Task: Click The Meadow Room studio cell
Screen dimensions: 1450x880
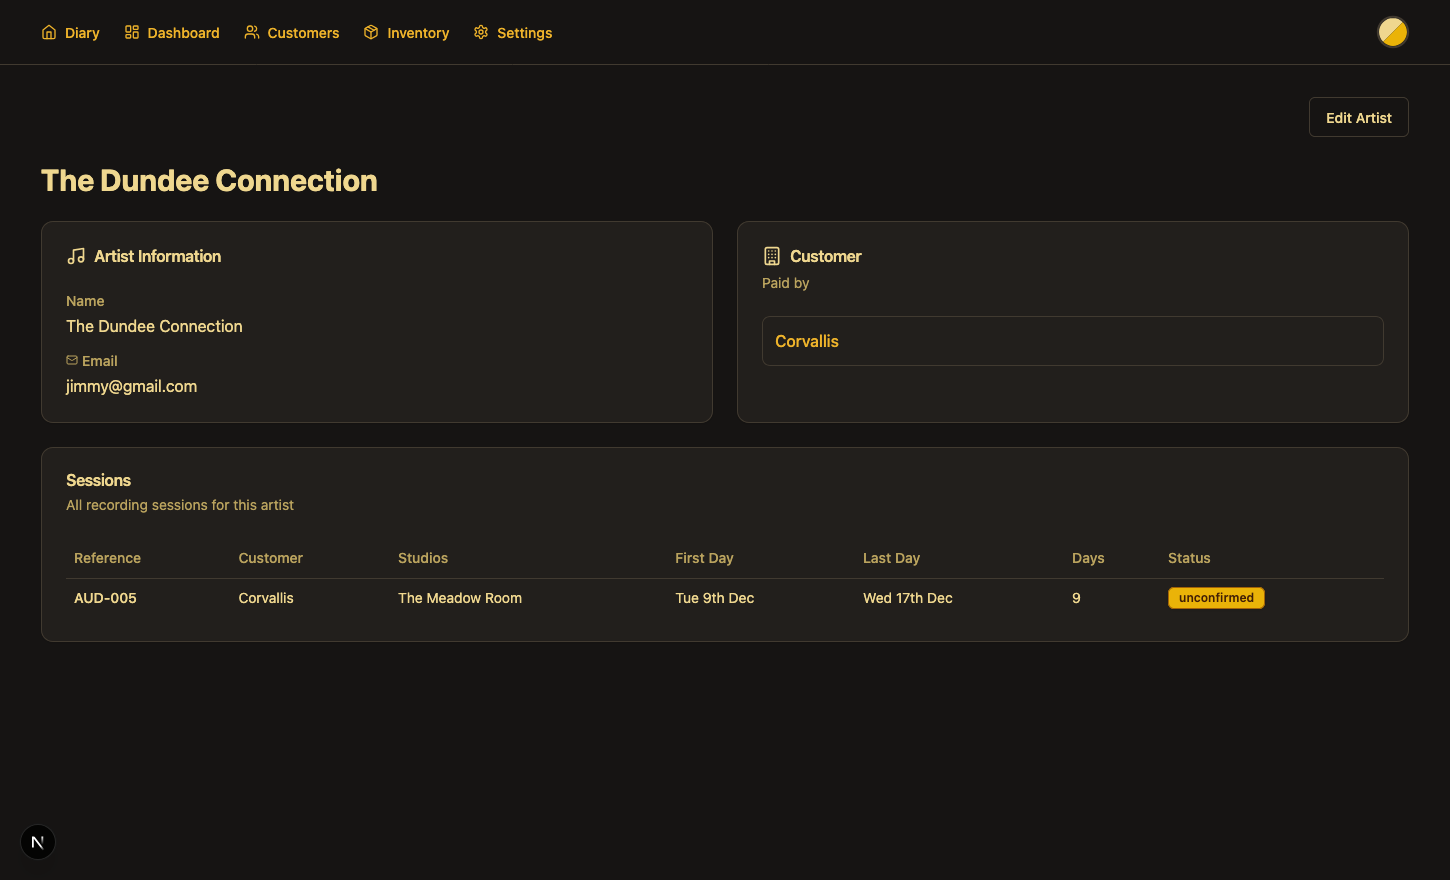Action: pos(460,598)
